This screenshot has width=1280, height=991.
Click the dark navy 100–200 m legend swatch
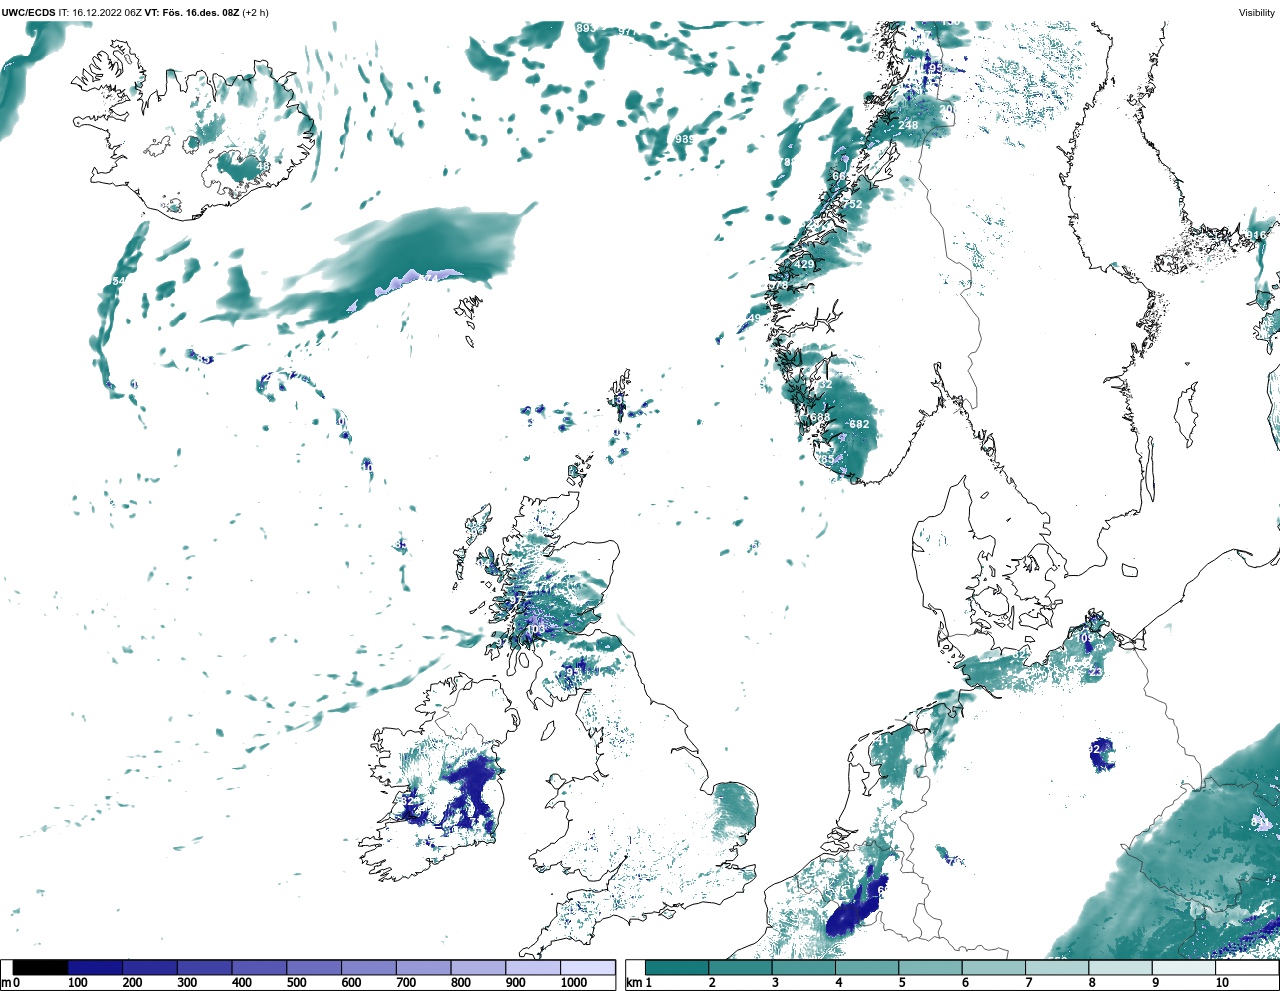[96, 968]
